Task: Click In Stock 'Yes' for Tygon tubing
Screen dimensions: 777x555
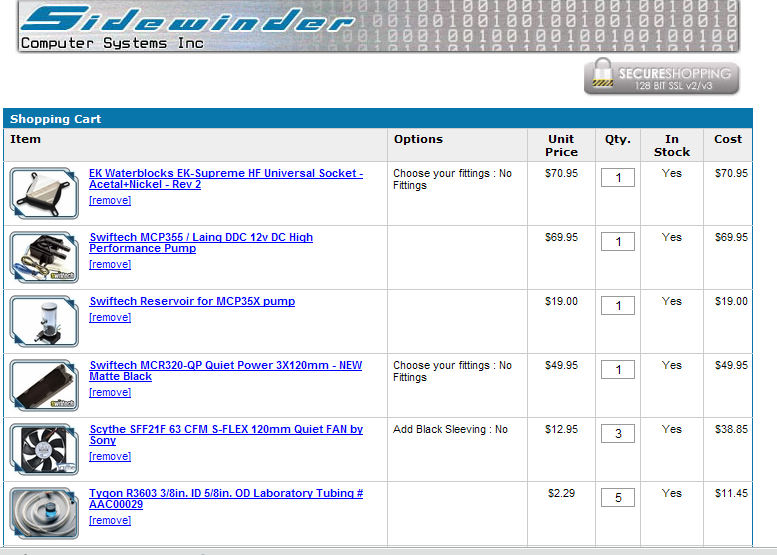Action: pyautogui.click(x=672, y=493)
